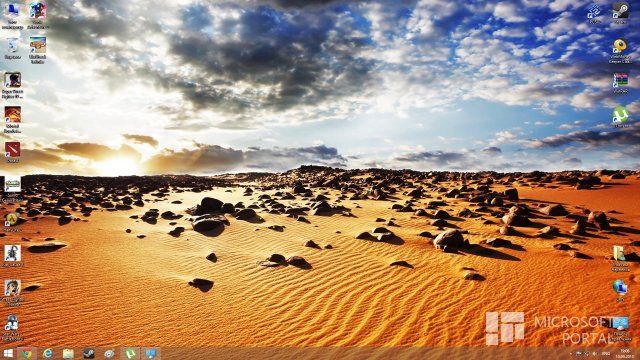Open the network globe desktop icon

click(x=620, y=291)
